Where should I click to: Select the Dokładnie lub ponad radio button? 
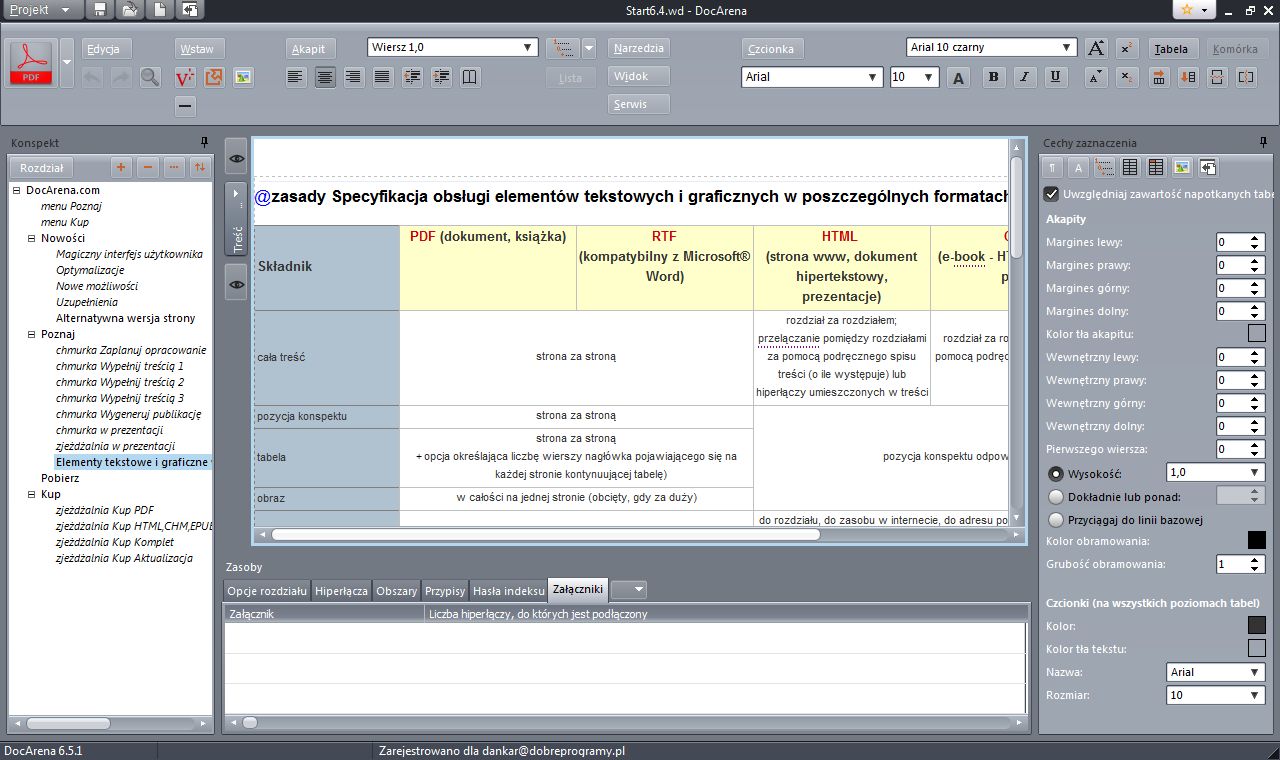tap(1055, 496)
